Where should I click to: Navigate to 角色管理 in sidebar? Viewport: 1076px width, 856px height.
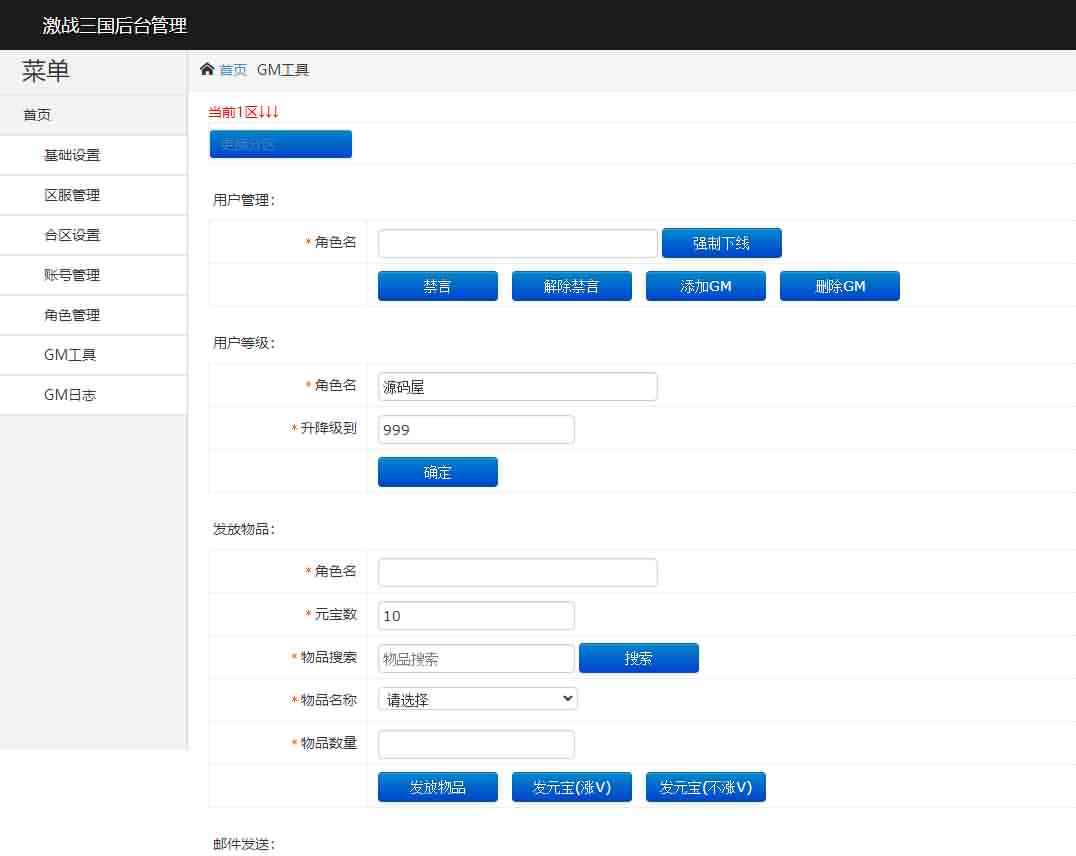72,315
